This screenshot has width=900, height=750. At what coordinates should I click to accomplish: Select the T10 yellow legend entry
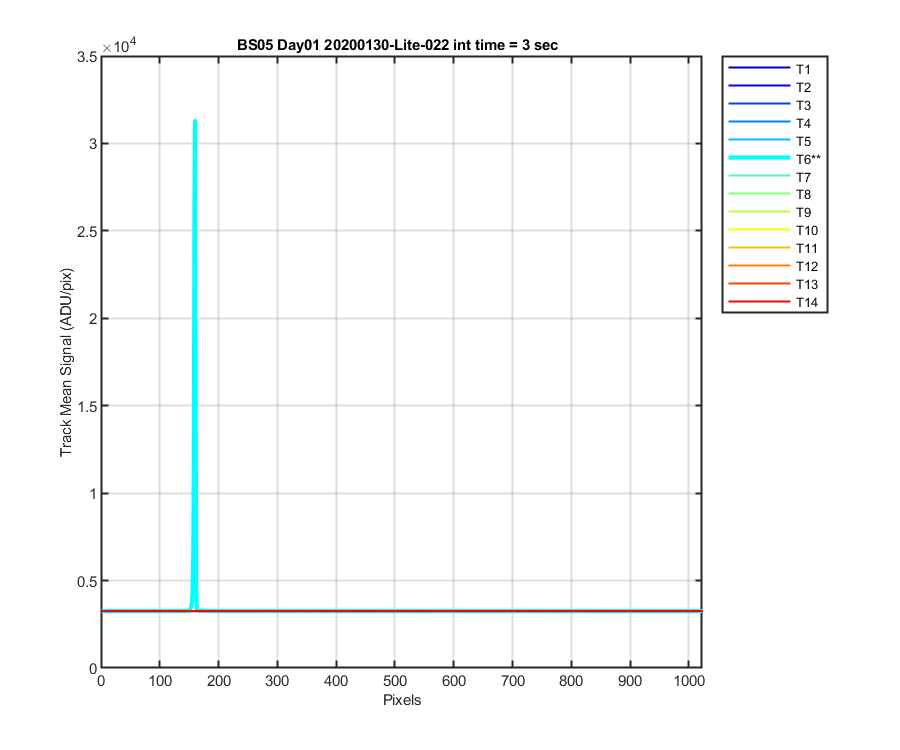click(773, 230)
